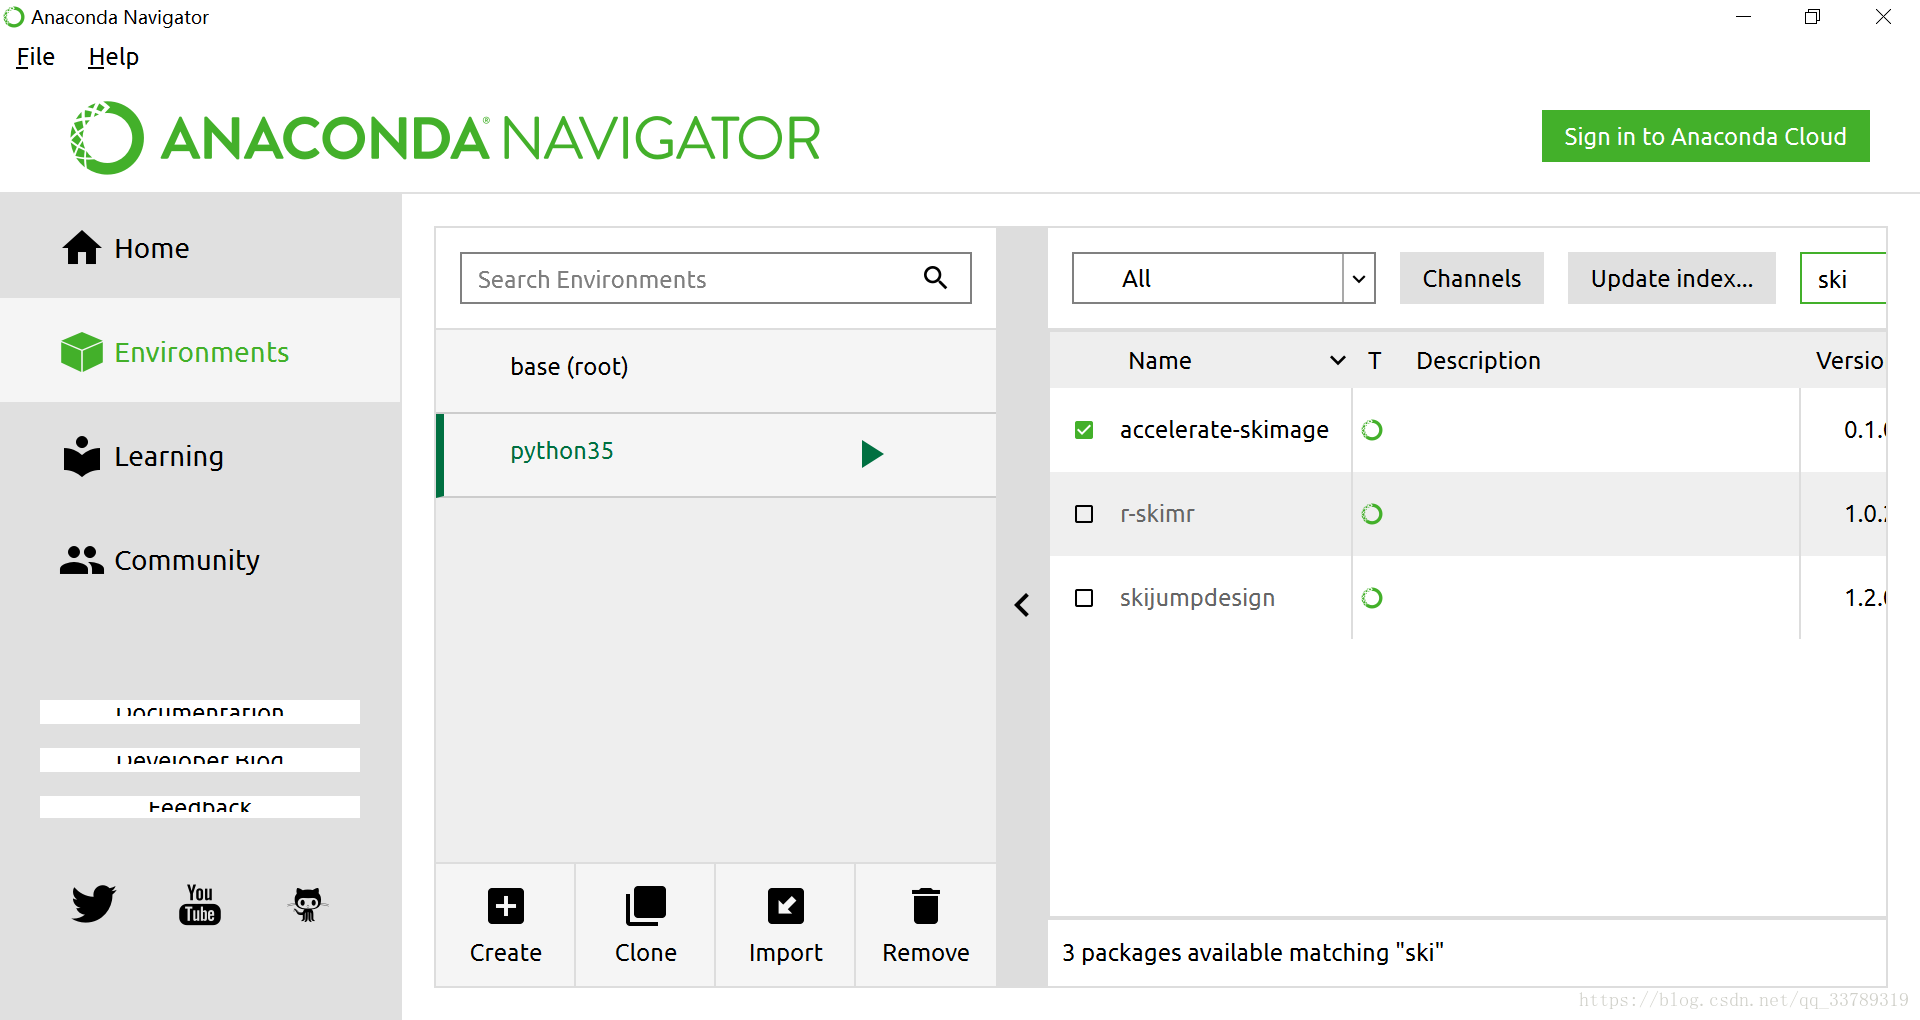Open the Twitter bird icon link
1920x1020 pixels.
(94, 903)
